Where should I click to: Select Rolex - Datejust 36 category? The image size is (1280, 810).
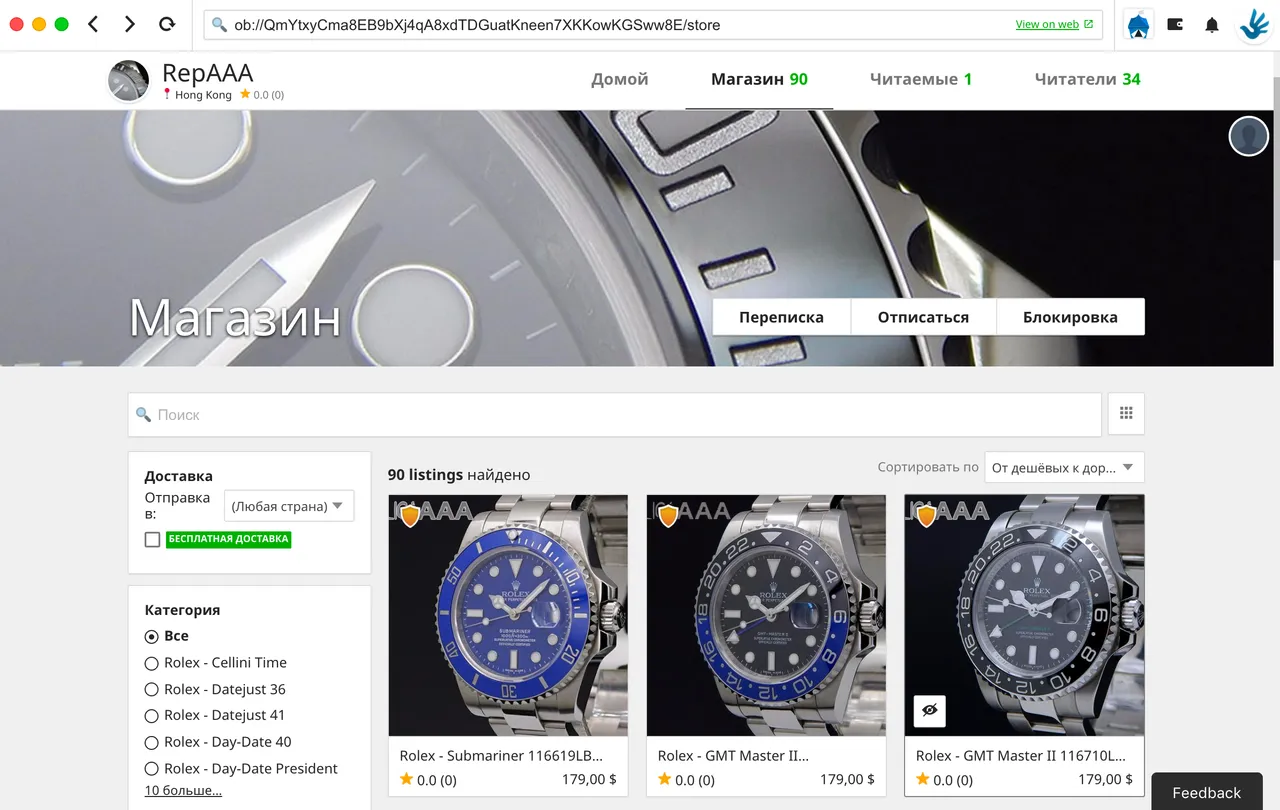(x=152, y=689)
